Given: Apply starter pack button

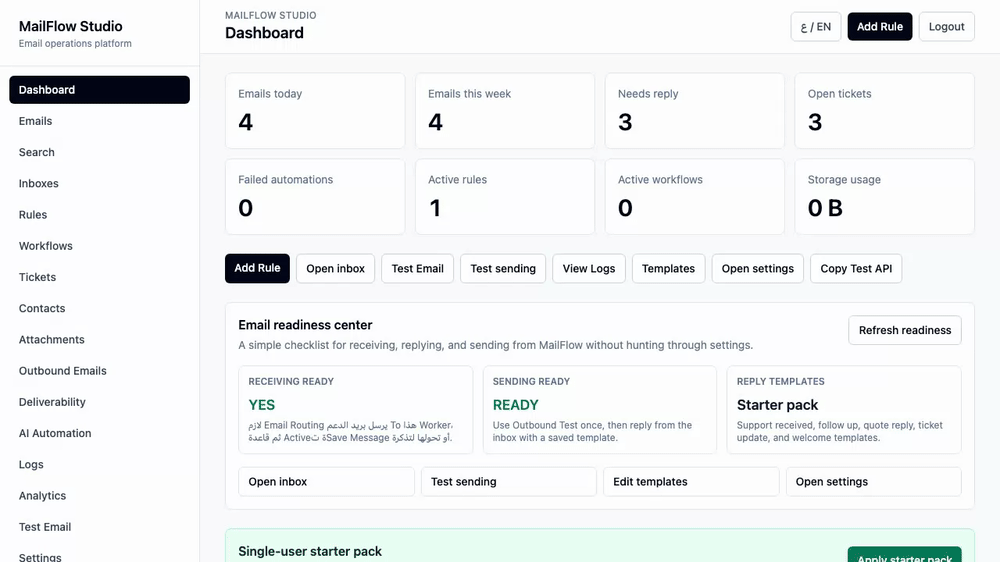Looking at the screenshot, I should click(x=904, y=556).
